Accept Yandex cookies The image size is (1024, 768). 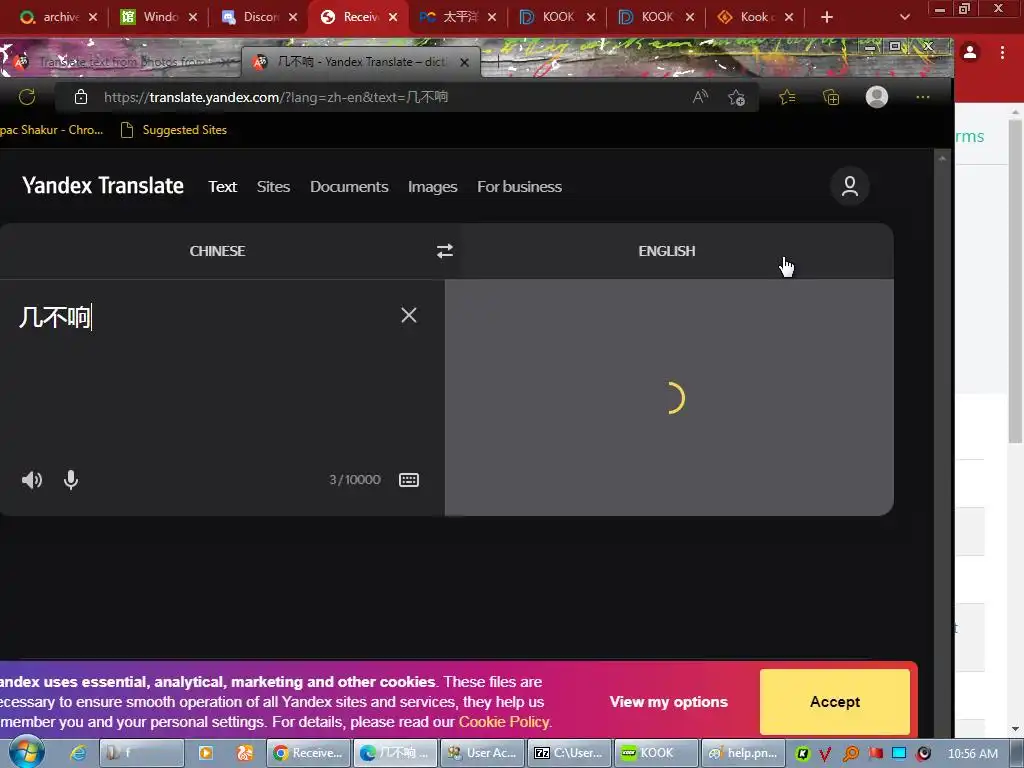click(x=835, y=701)
